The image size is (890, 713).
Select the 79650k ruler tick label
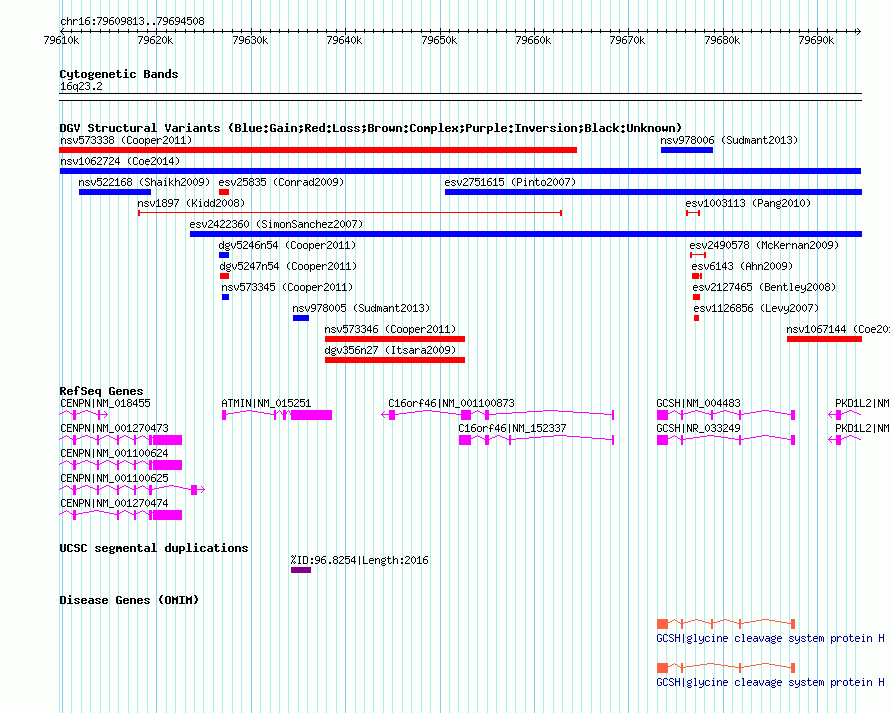click(x=439, y=40)
